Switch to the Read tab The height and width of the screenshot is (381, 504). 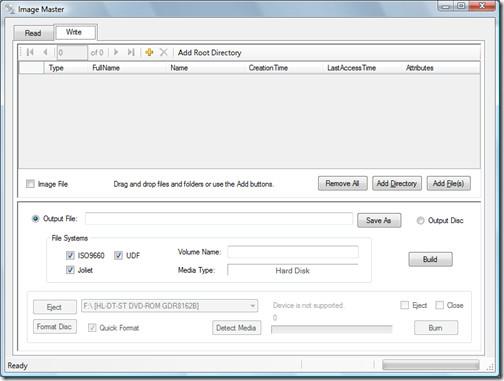[33, 33]
